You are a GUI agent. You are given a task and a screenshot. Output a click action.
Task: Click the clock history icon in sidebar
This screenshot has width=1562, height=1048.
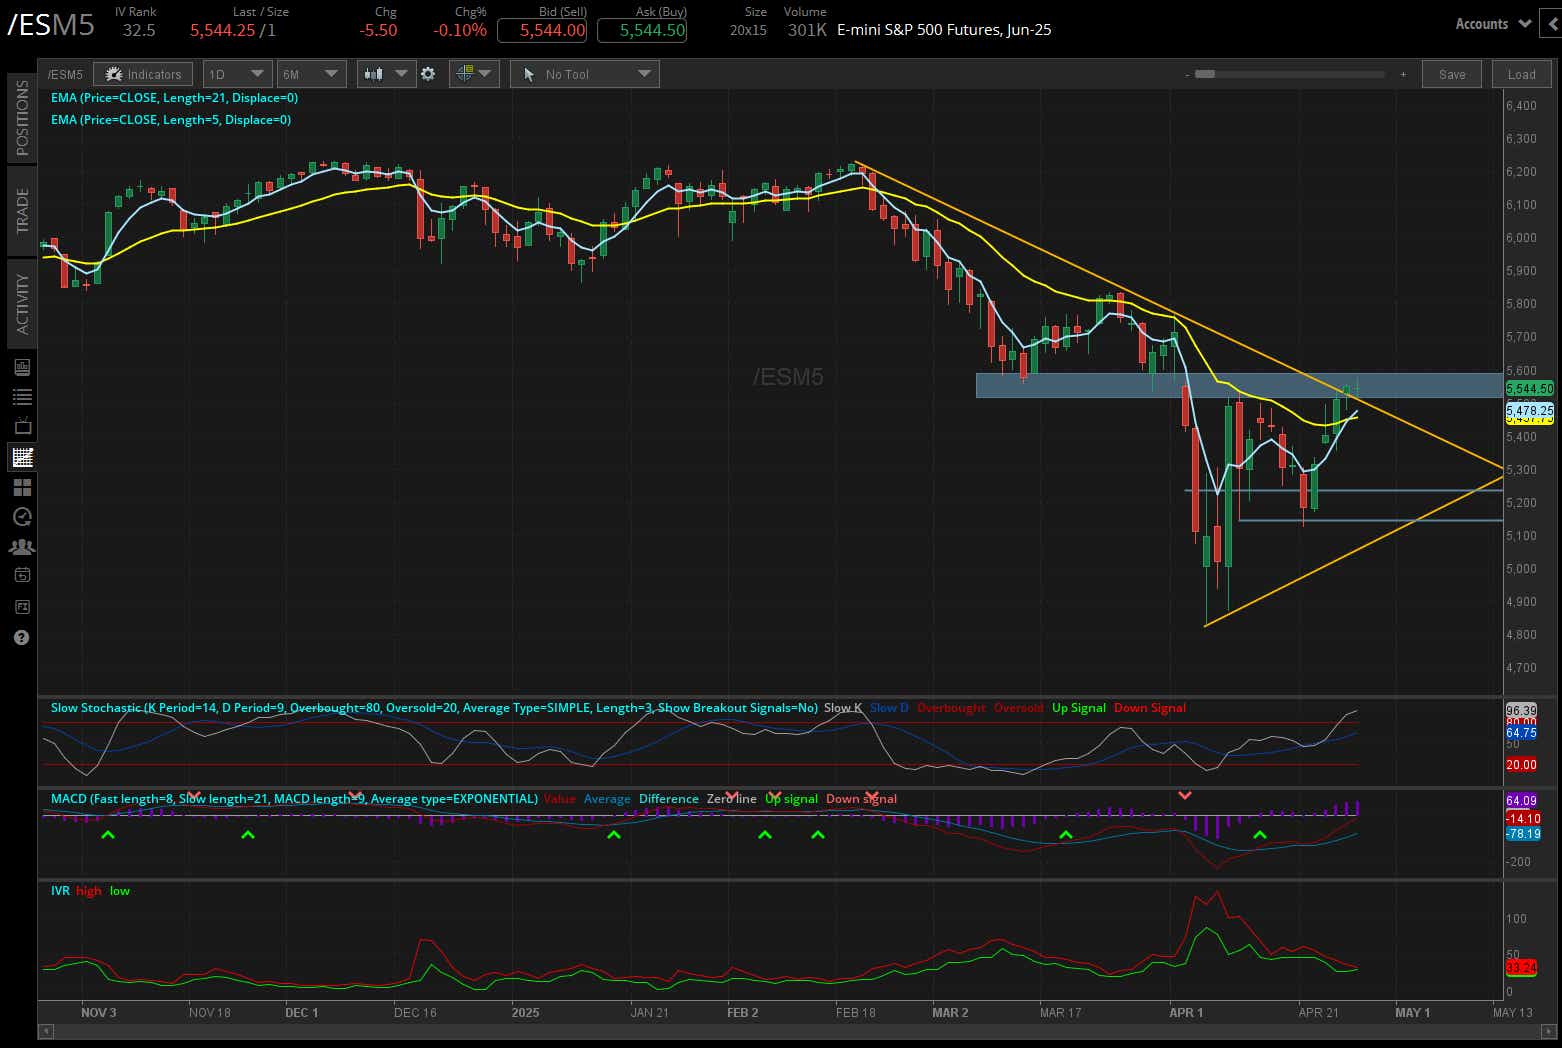click(x=21, y=516)
